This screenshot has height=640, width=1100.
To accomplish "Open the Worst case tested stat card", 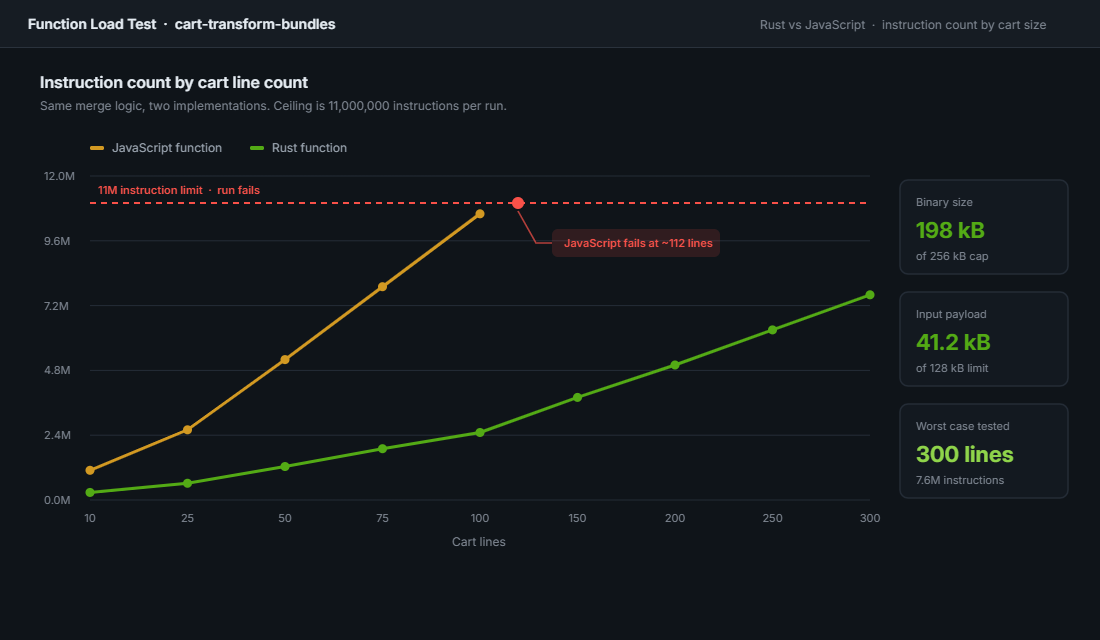I will [x=984, y=451].
